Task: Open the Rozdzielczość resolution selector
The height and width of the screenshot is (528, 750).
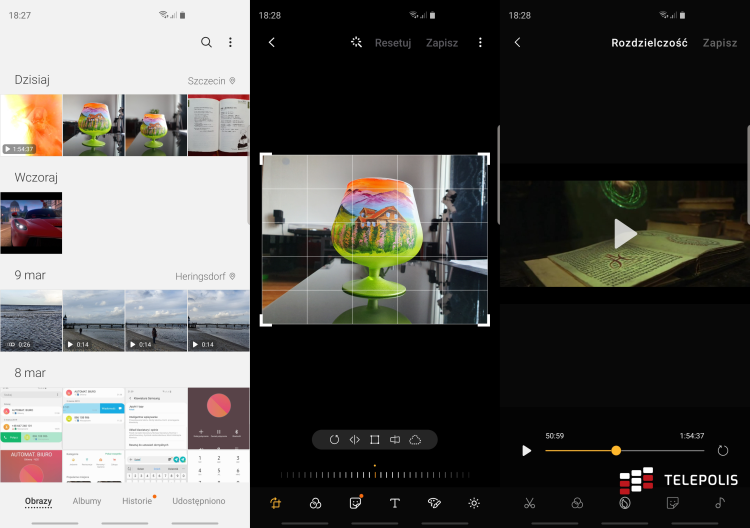Action: click(x=647, y=43)
